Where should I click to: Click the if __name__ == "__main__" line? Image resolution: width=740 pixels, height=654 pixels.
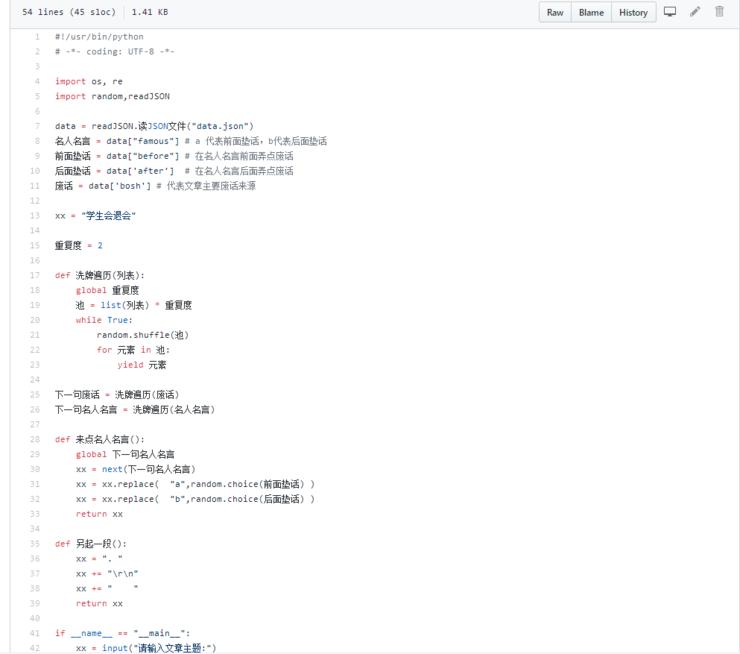pos(122,633)
